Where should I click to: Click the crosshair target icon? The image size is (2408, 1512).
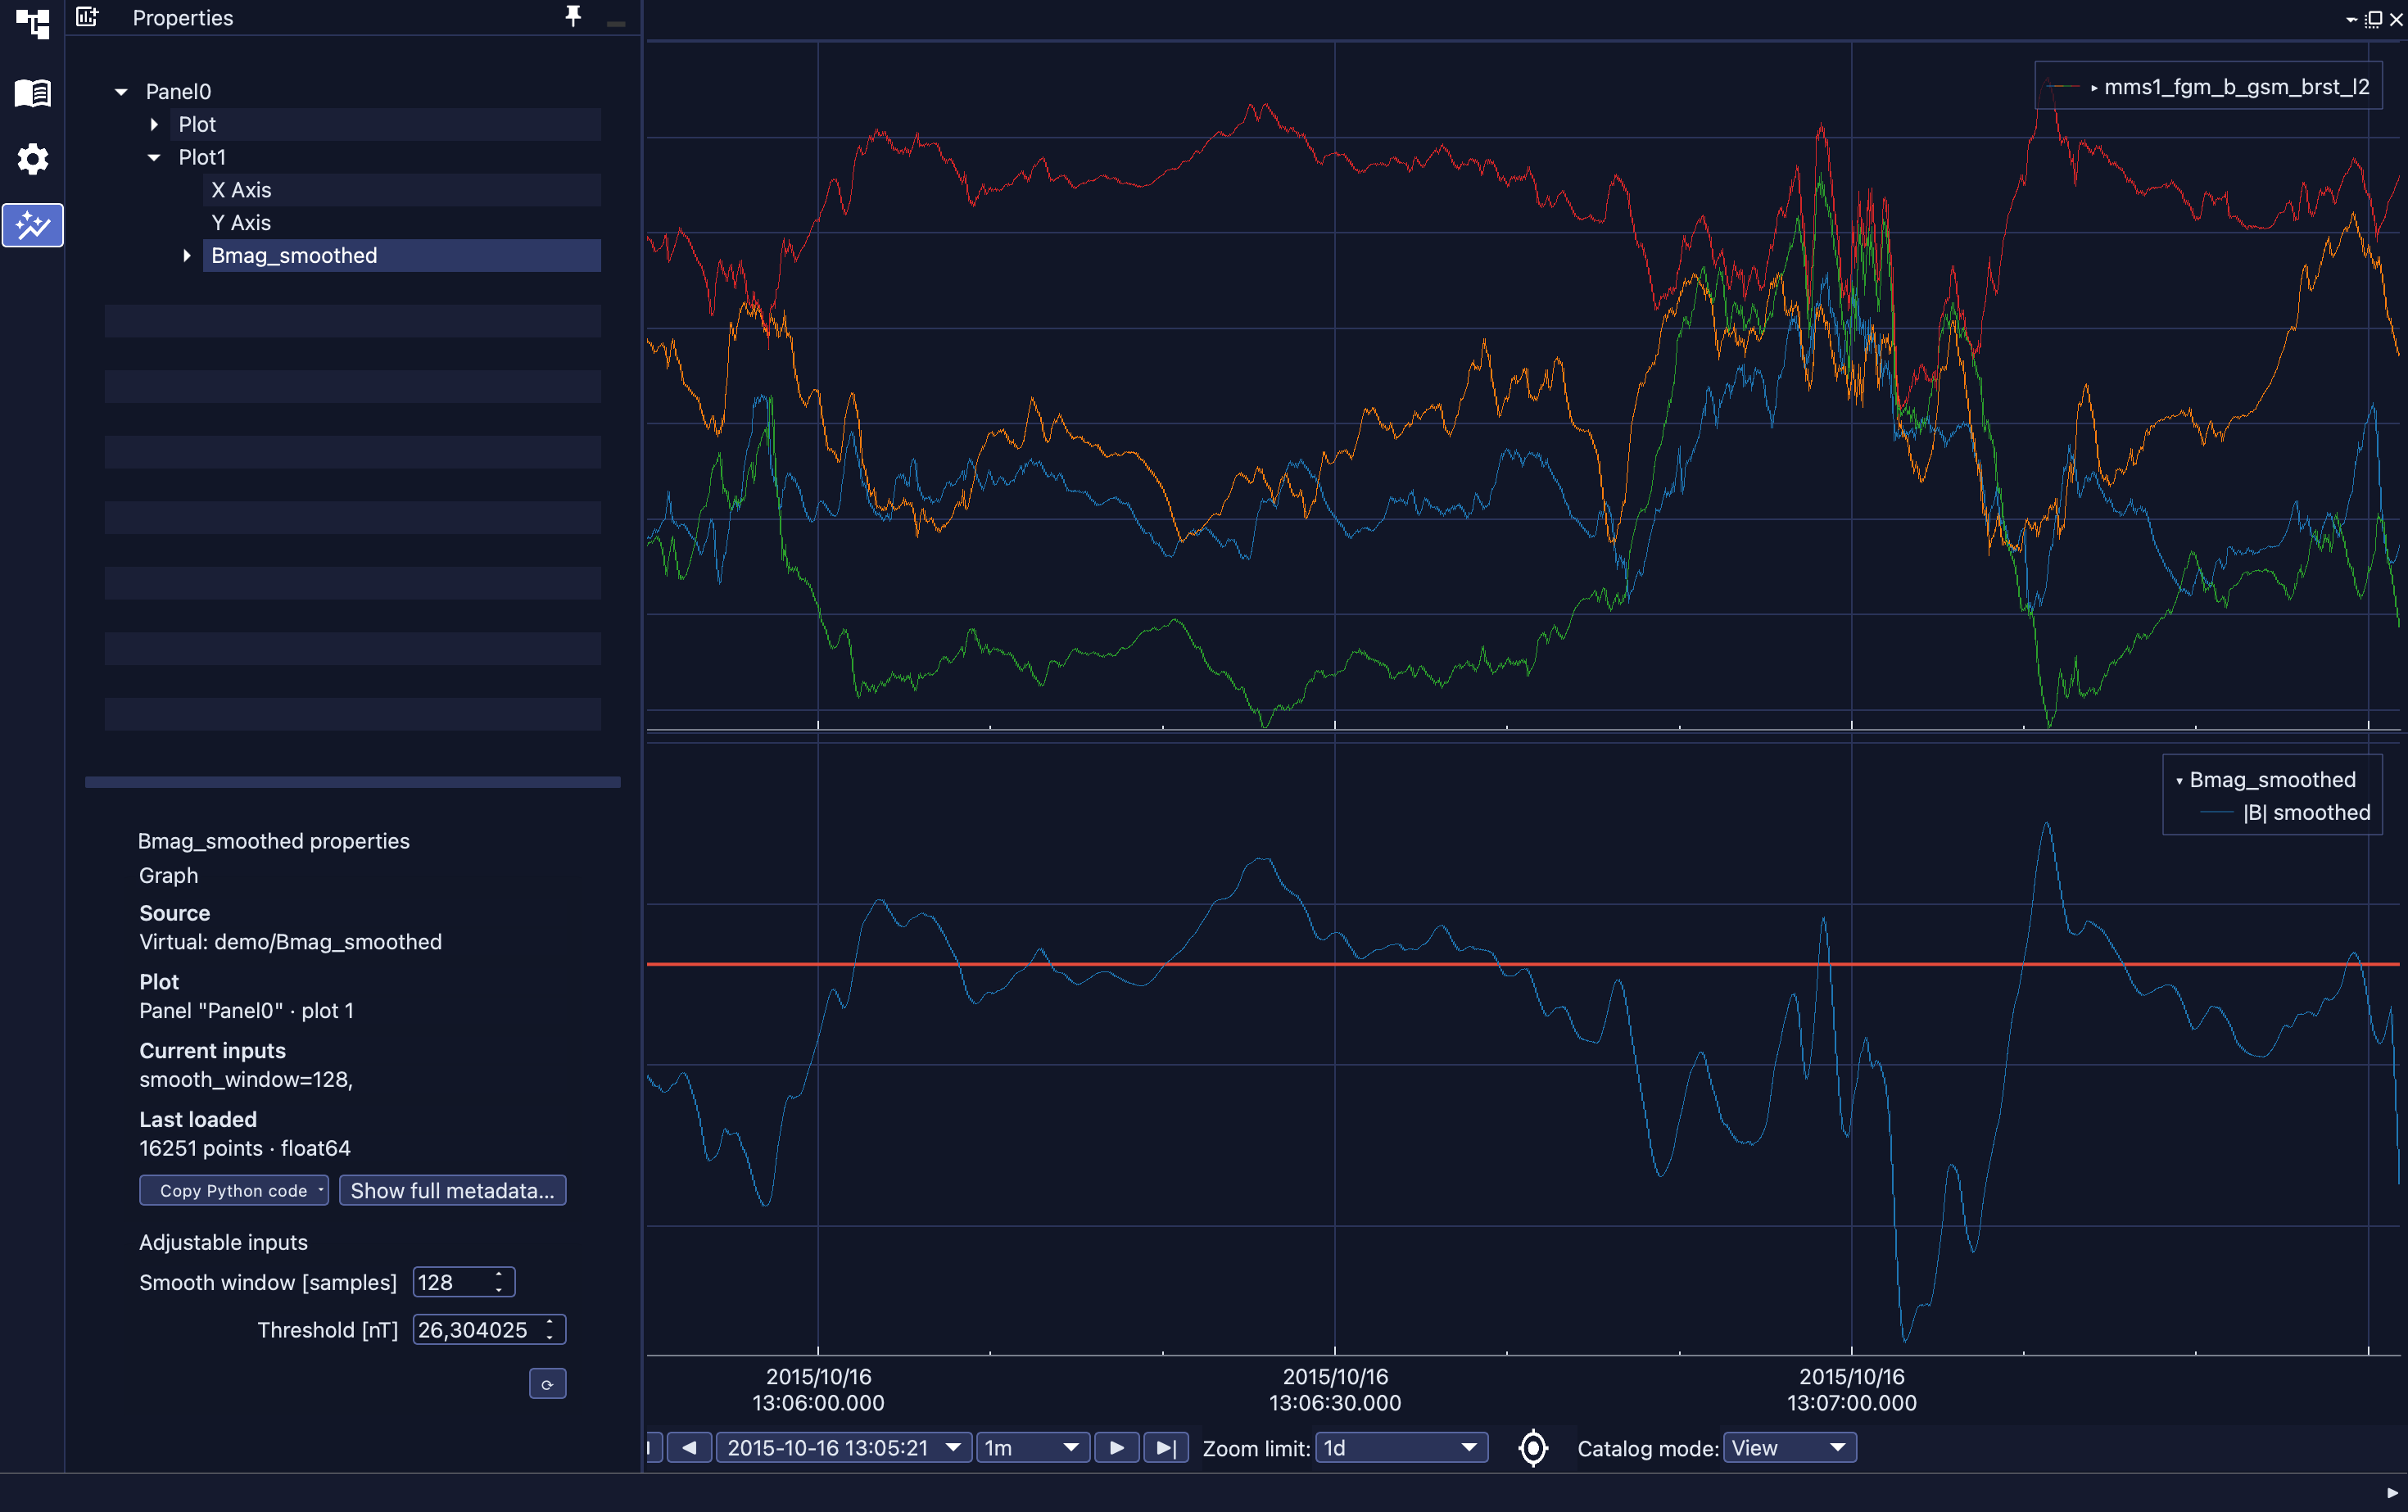(x=1532, y=1448)
